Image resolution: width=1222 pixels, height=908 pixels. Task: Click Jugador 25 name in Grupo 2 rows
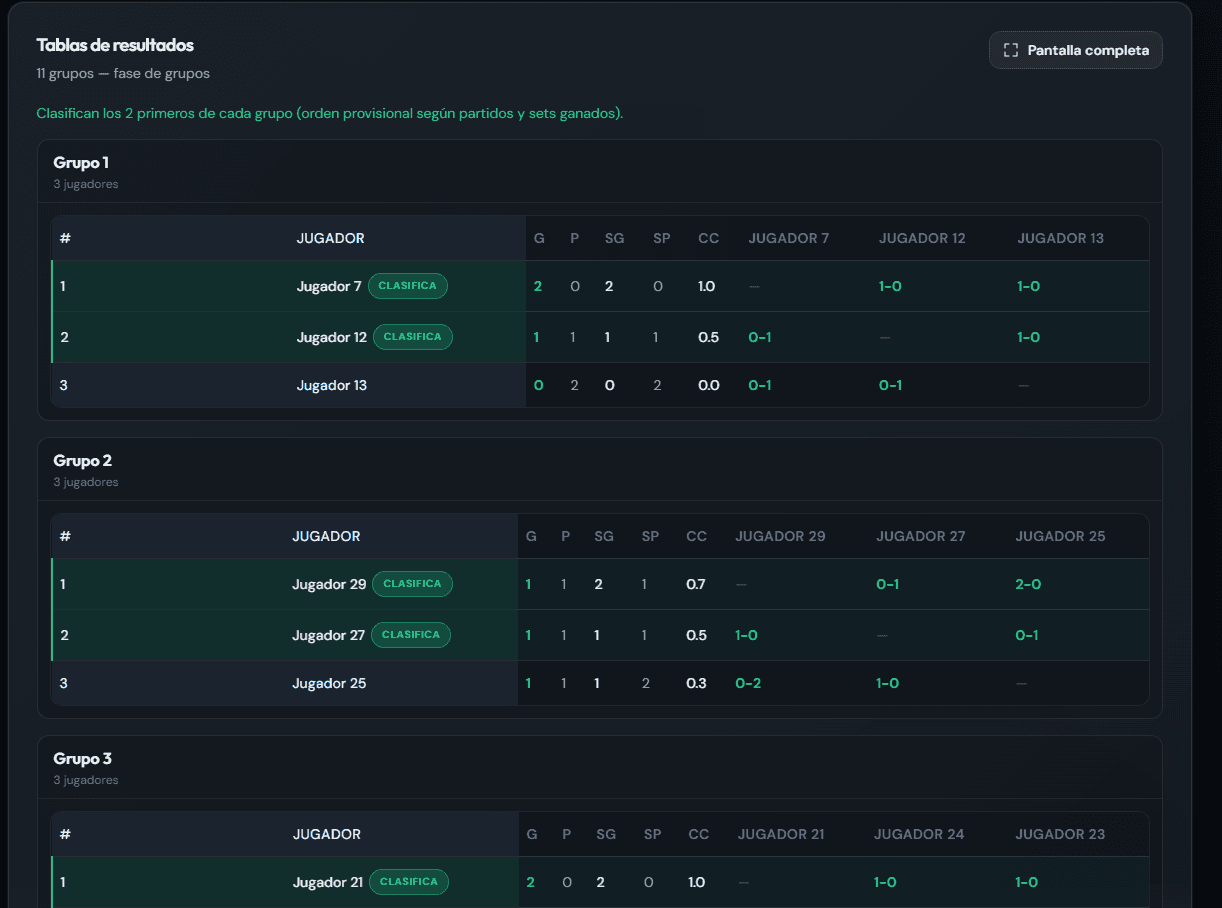click(329, 683)
